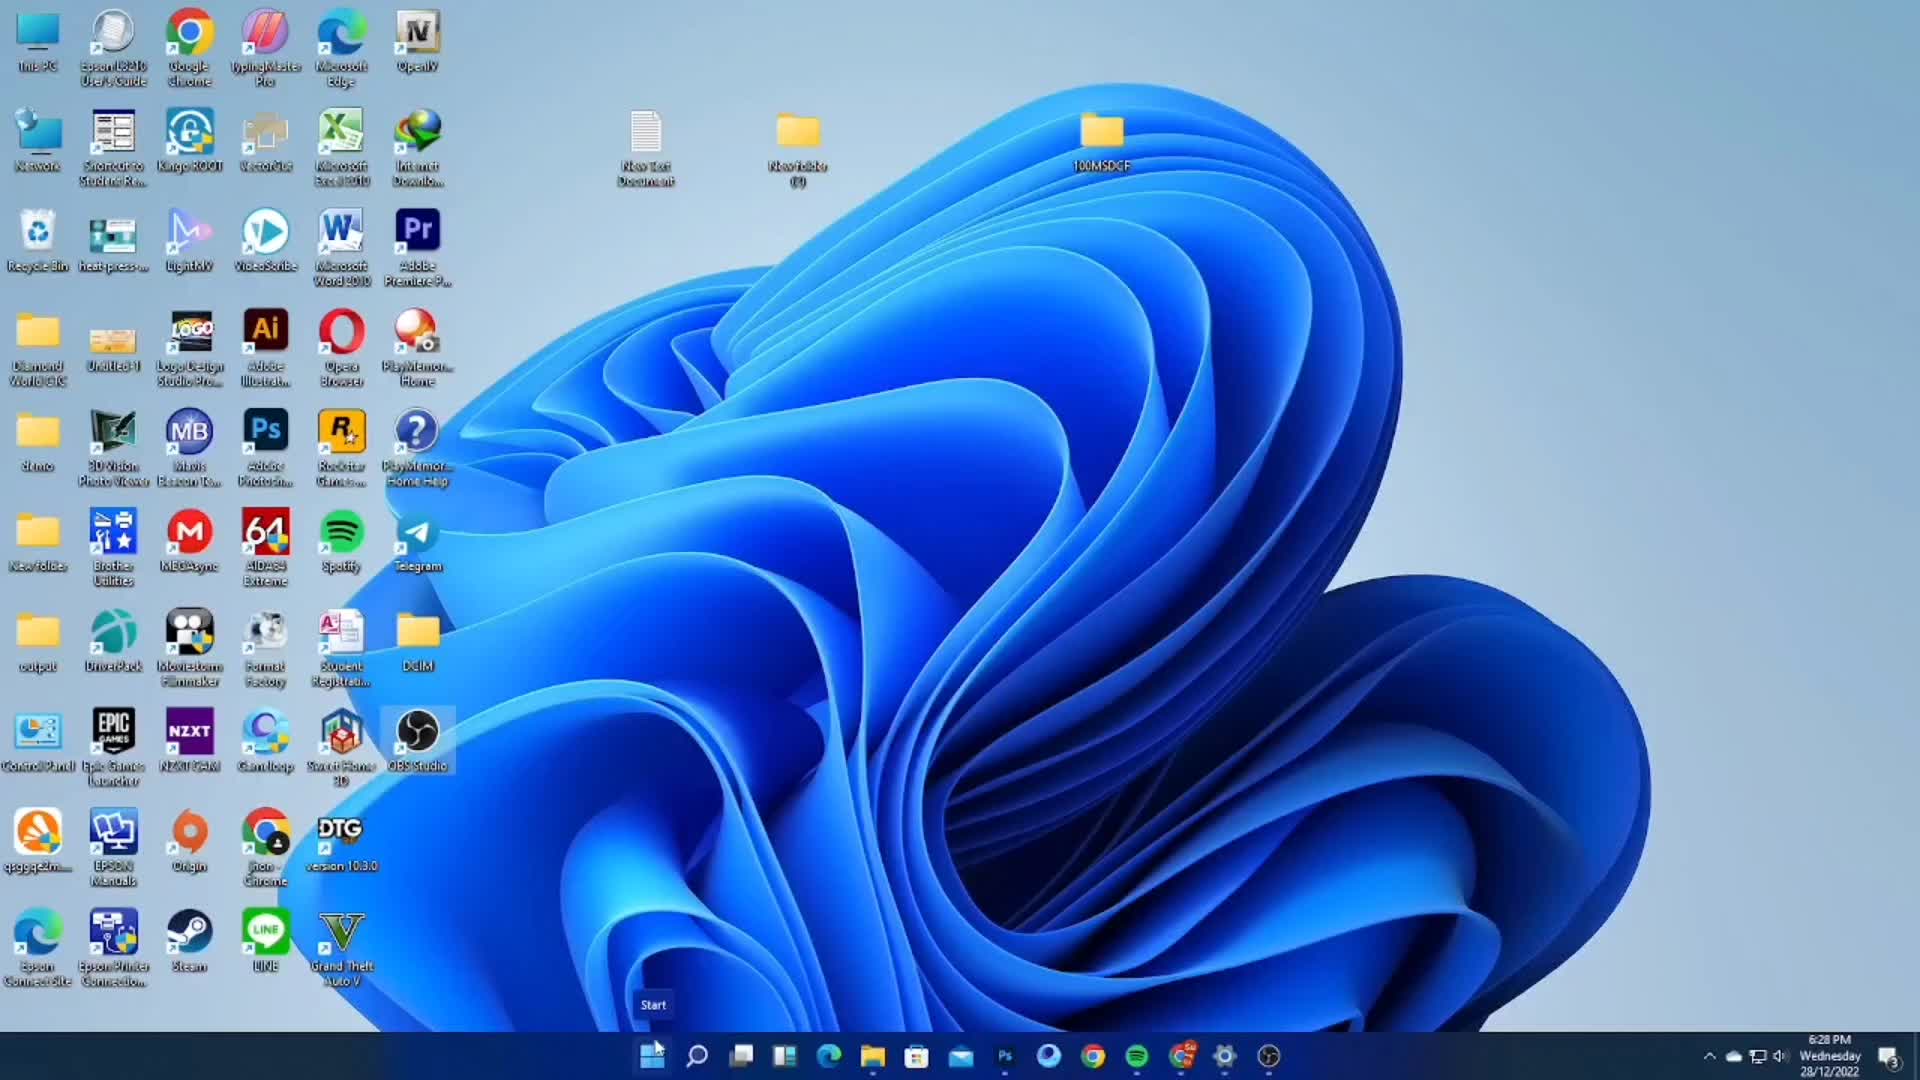The height and width of the screenshot is (1080, 1920).
Task: Select the Epson Printer Connection icon
Action: [113, 948]
